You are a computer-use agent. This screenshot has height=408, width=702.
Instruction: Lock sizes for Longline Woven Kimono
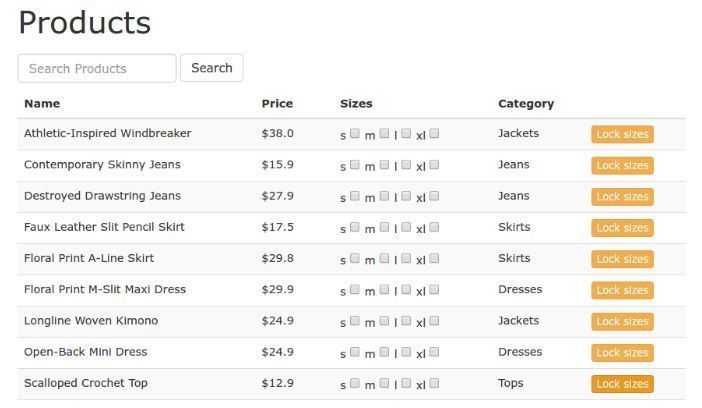(x=622, y=322)
